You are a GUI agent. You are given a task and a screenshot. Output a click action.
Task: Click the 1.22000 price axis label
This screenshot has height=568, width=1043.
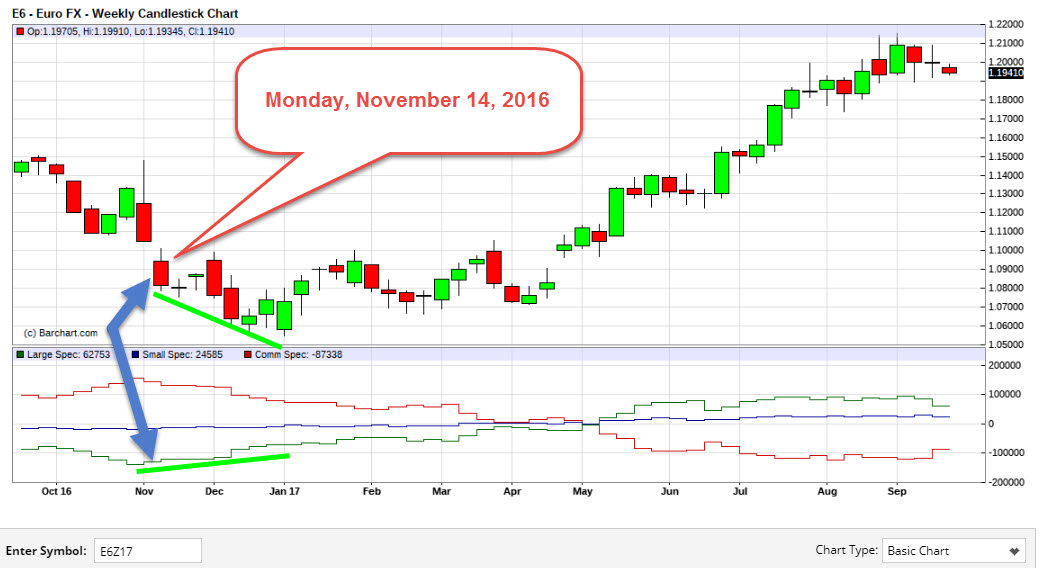(1006, 24)
